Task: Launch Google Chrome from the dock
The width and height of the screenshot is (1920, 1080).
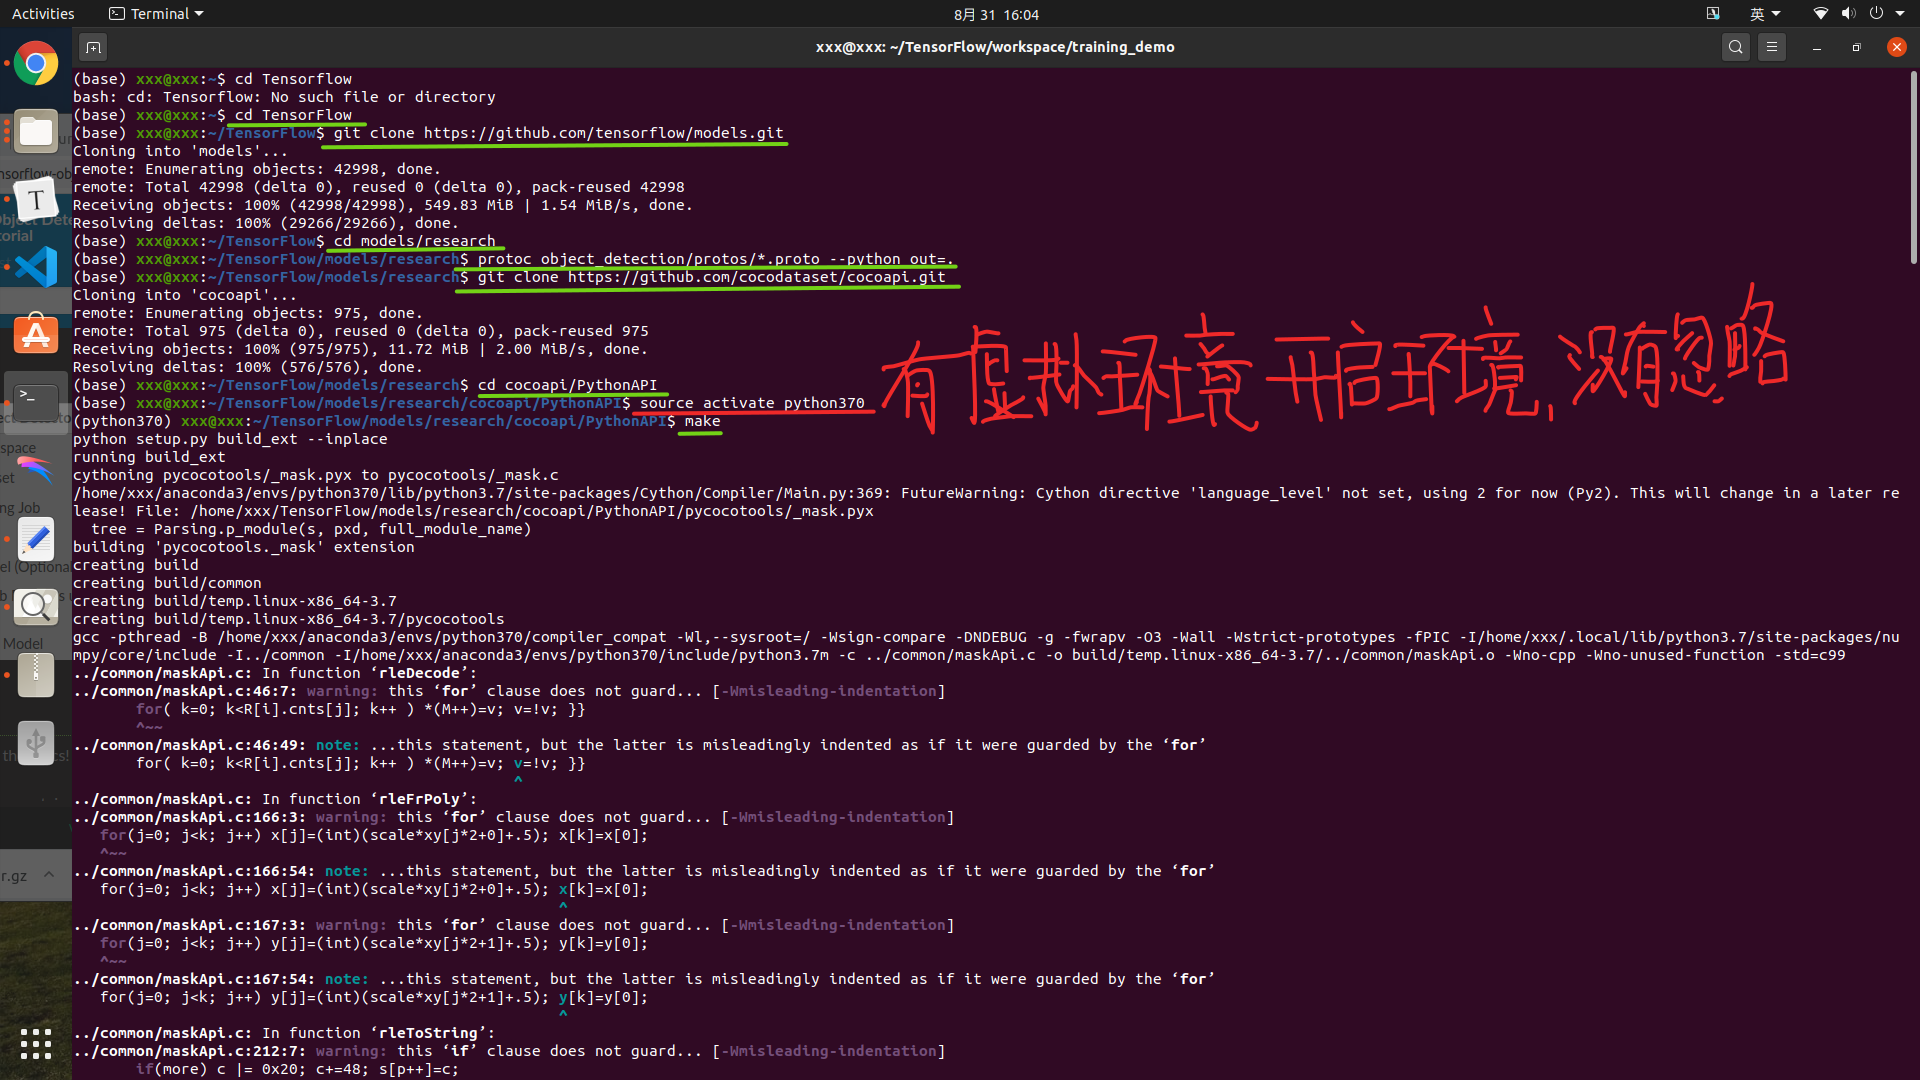Action: (x=36, y=64)
